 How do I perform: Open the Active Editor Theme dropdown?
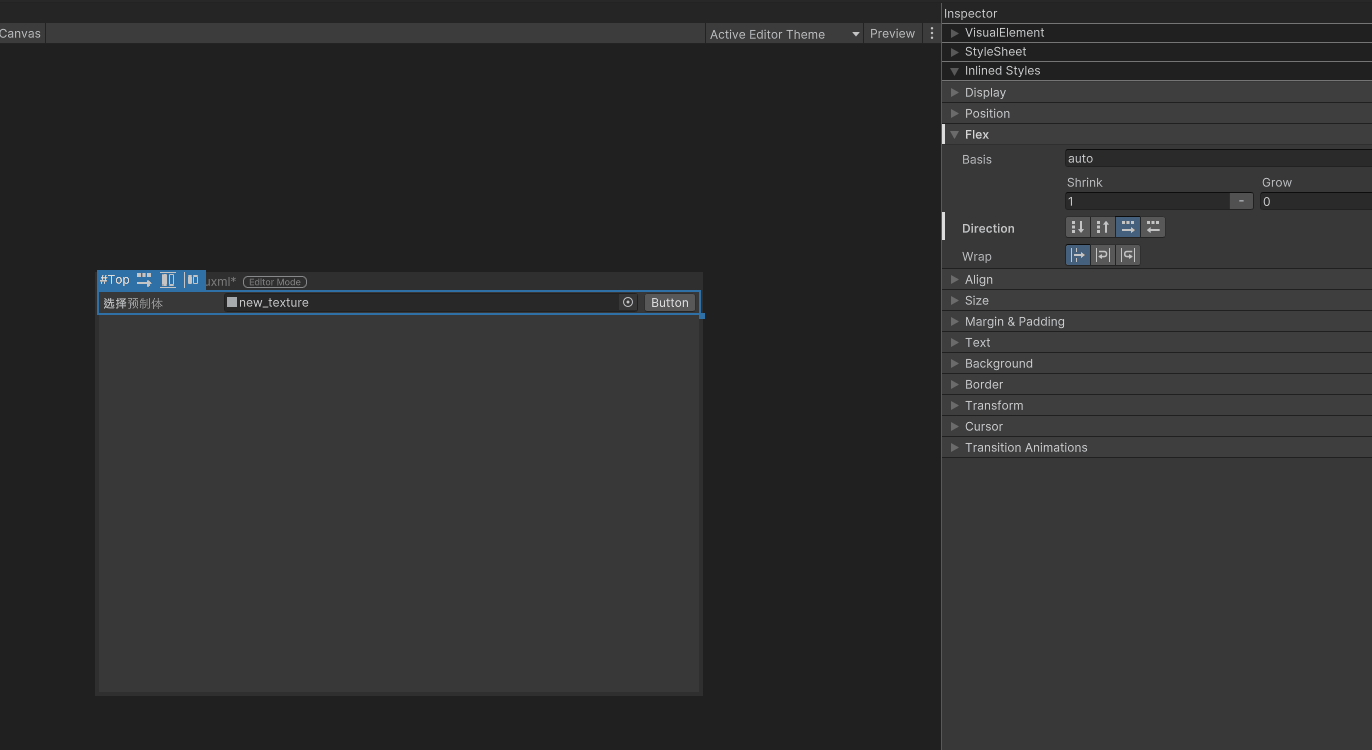coord(783,33)
